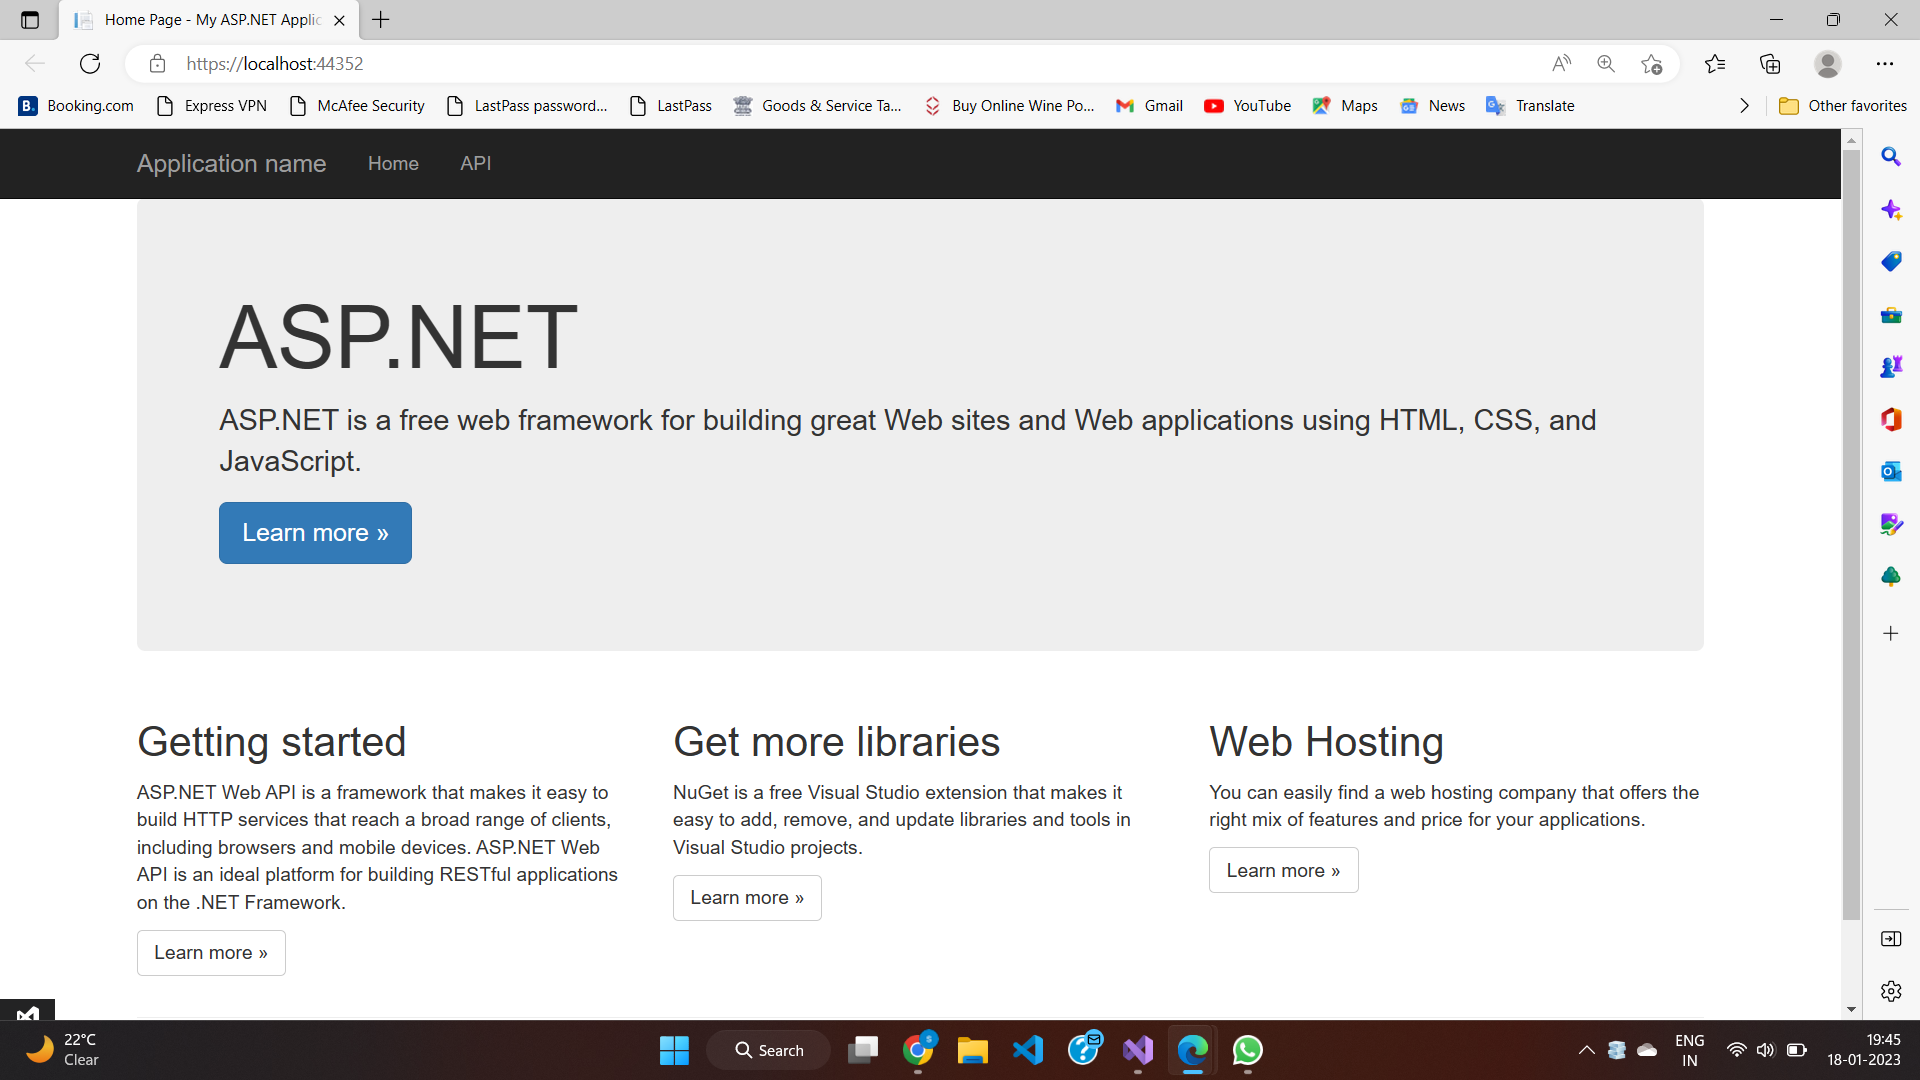Click the Gmail favorites bar shortcut
The width and height of the screenshot is (1920, 1080).
[1148, 105]
